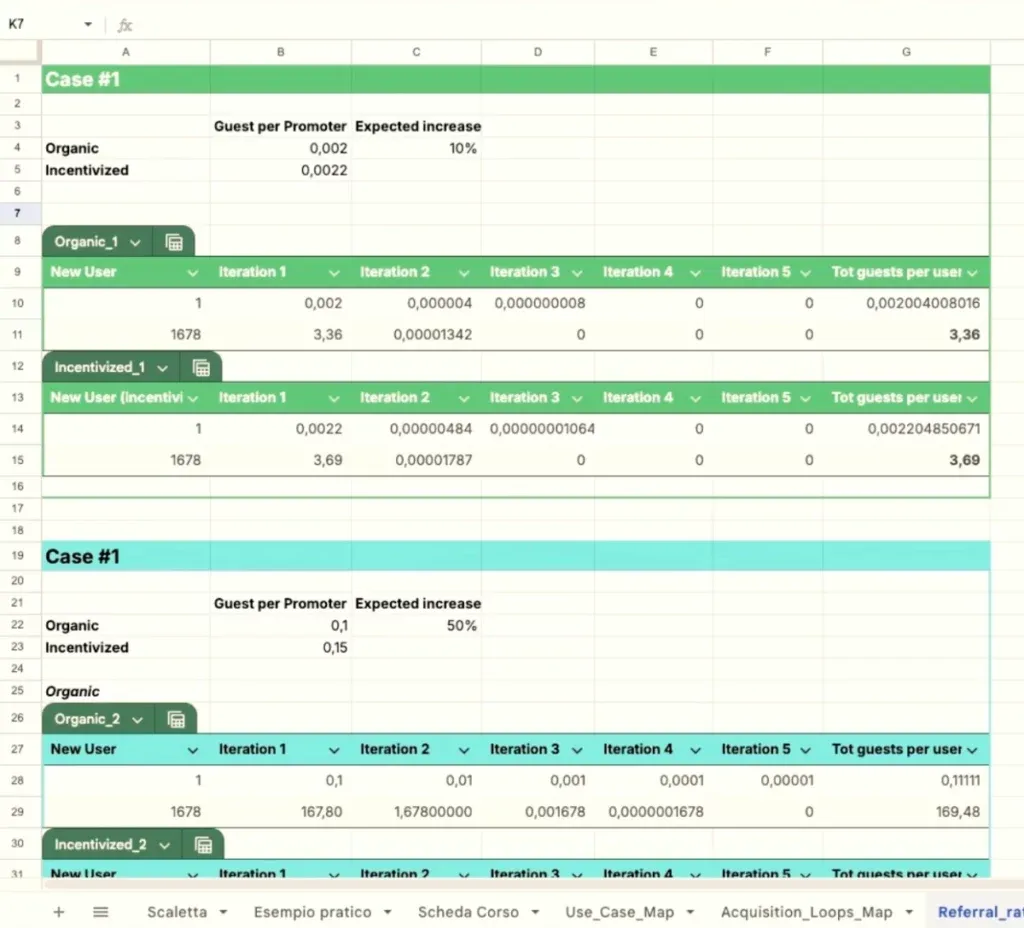Switch to the Scaletta sheet tab
The image size is (1024, 928).
[177, 912]
